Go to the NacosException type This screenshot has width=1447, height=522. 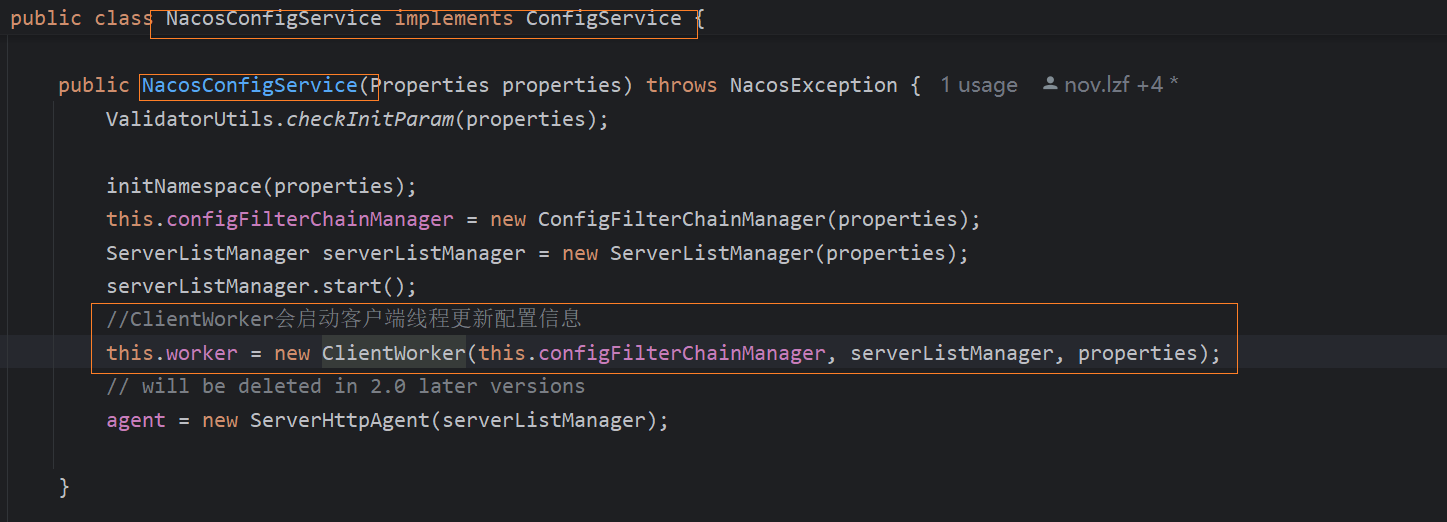814,85
